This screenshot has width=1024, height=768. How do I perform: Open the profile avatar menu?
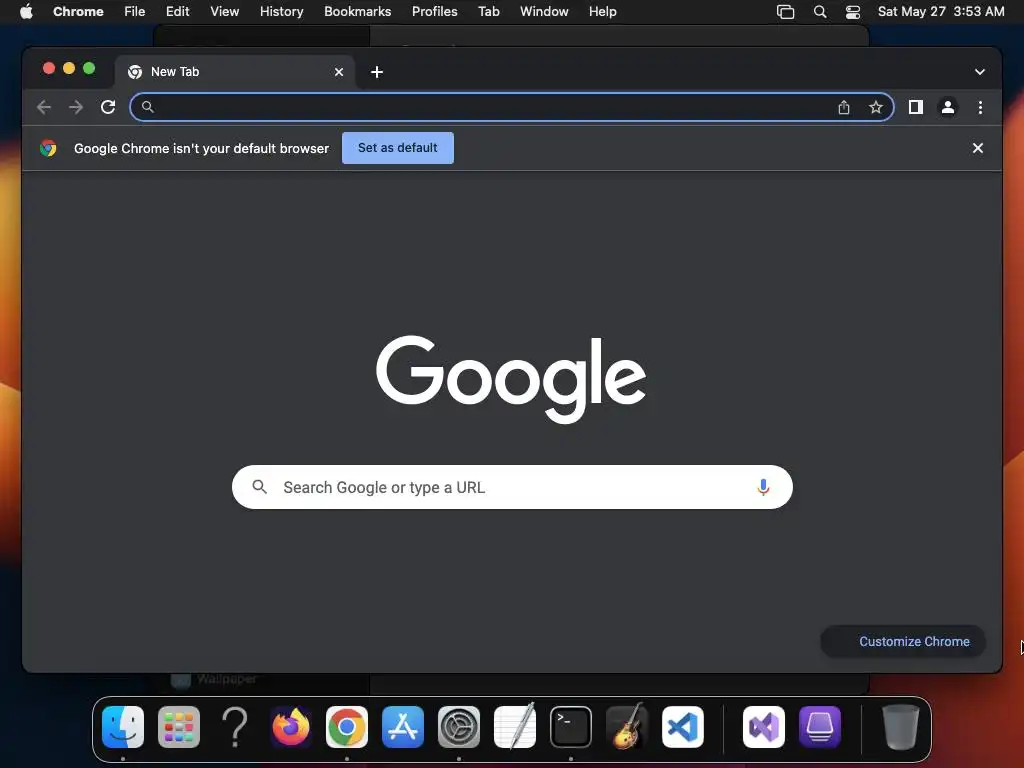948,107
